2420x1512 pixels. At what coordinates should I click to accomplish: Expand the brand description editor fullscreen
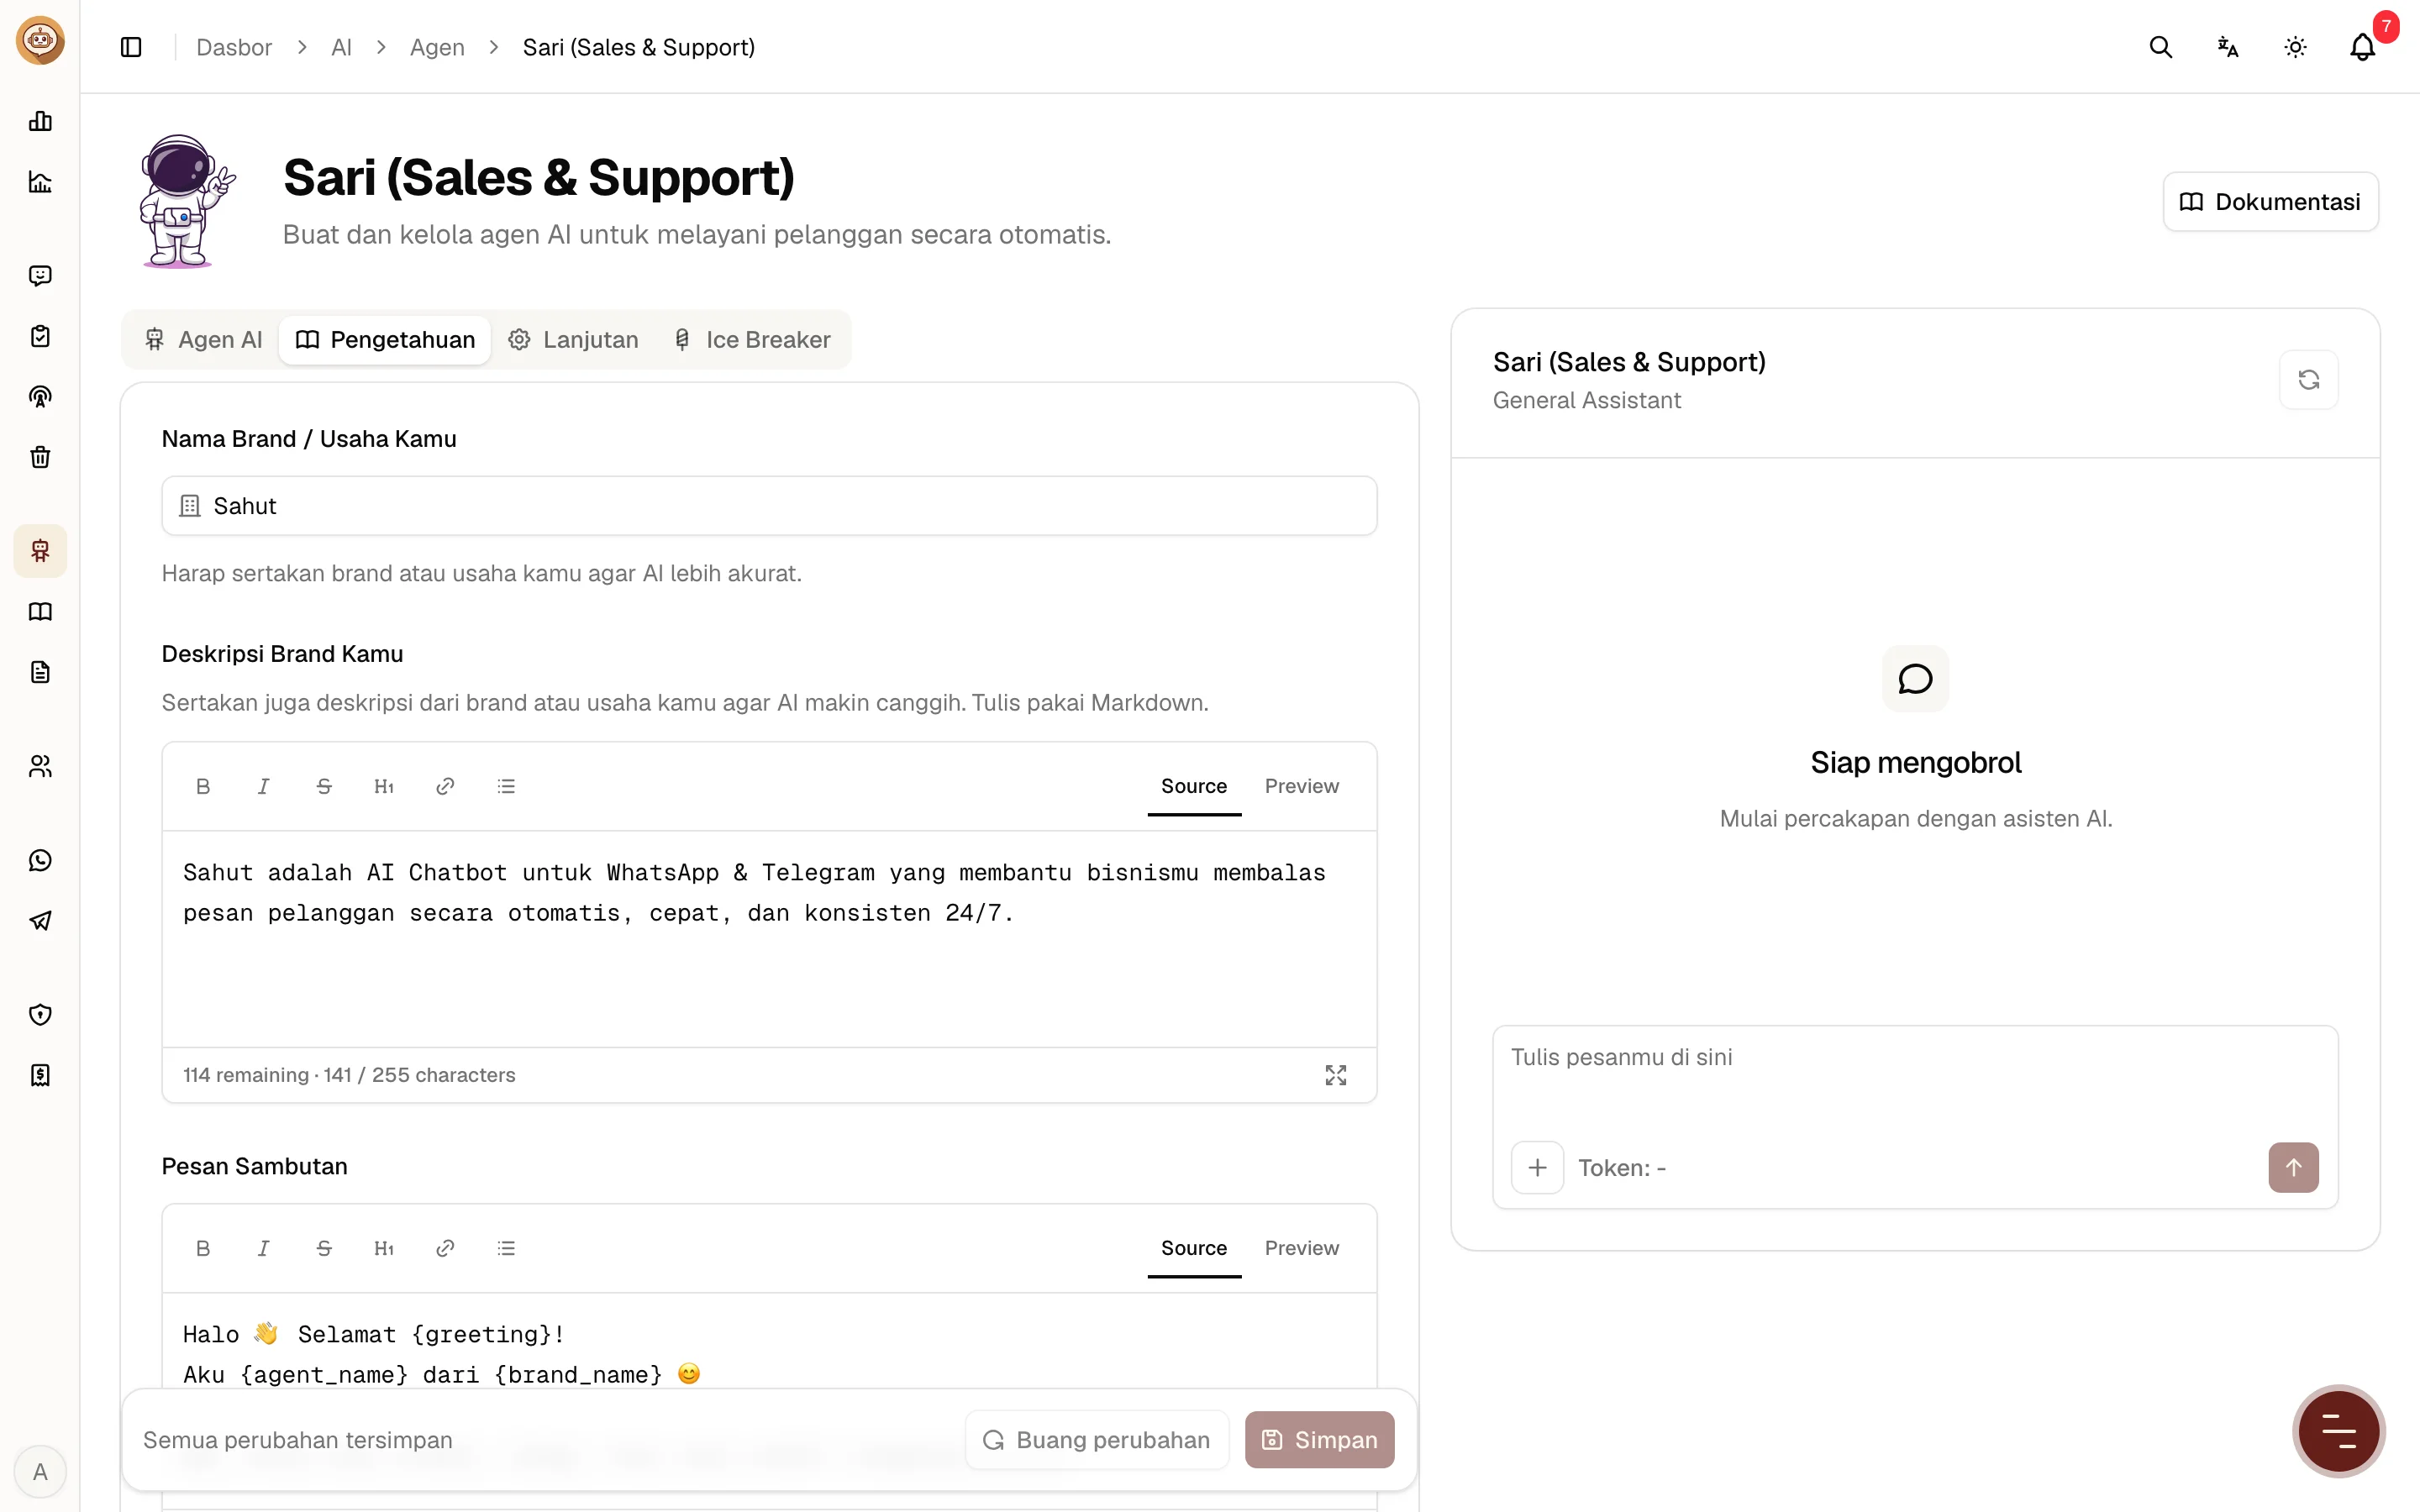(x=1335, y=1075)
